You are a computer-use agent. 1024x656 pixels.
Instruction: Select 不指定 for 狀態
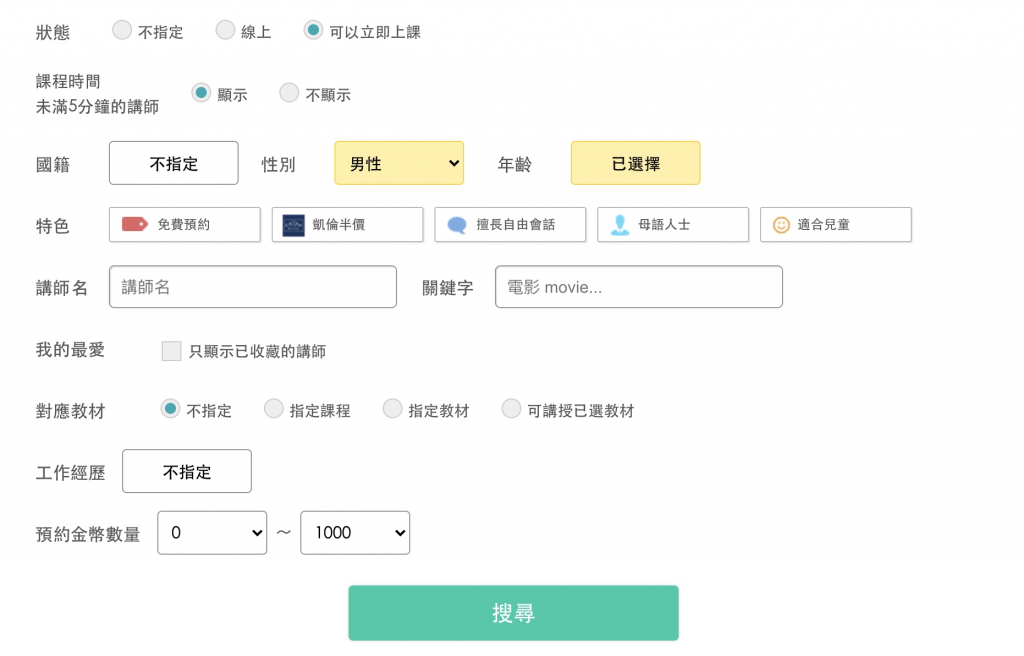pyautogui.click(x=122, y=30)
